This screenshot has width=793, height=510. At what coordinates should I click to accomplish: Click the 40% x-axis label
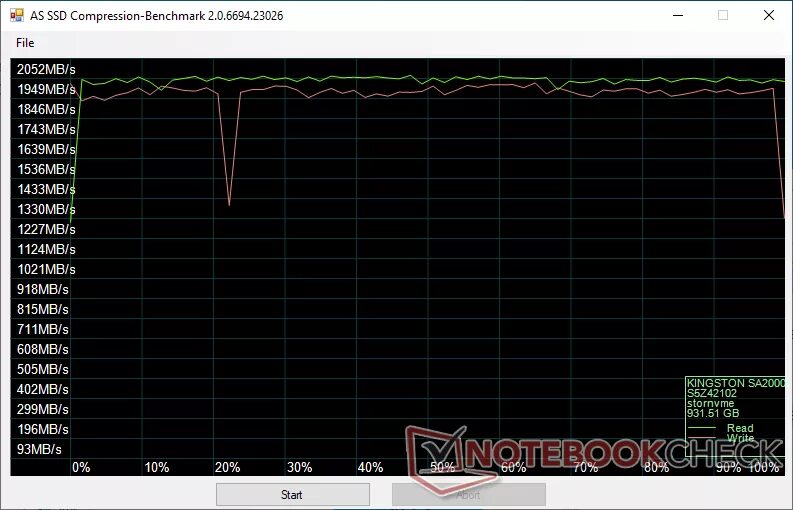(x=370, y=468)
